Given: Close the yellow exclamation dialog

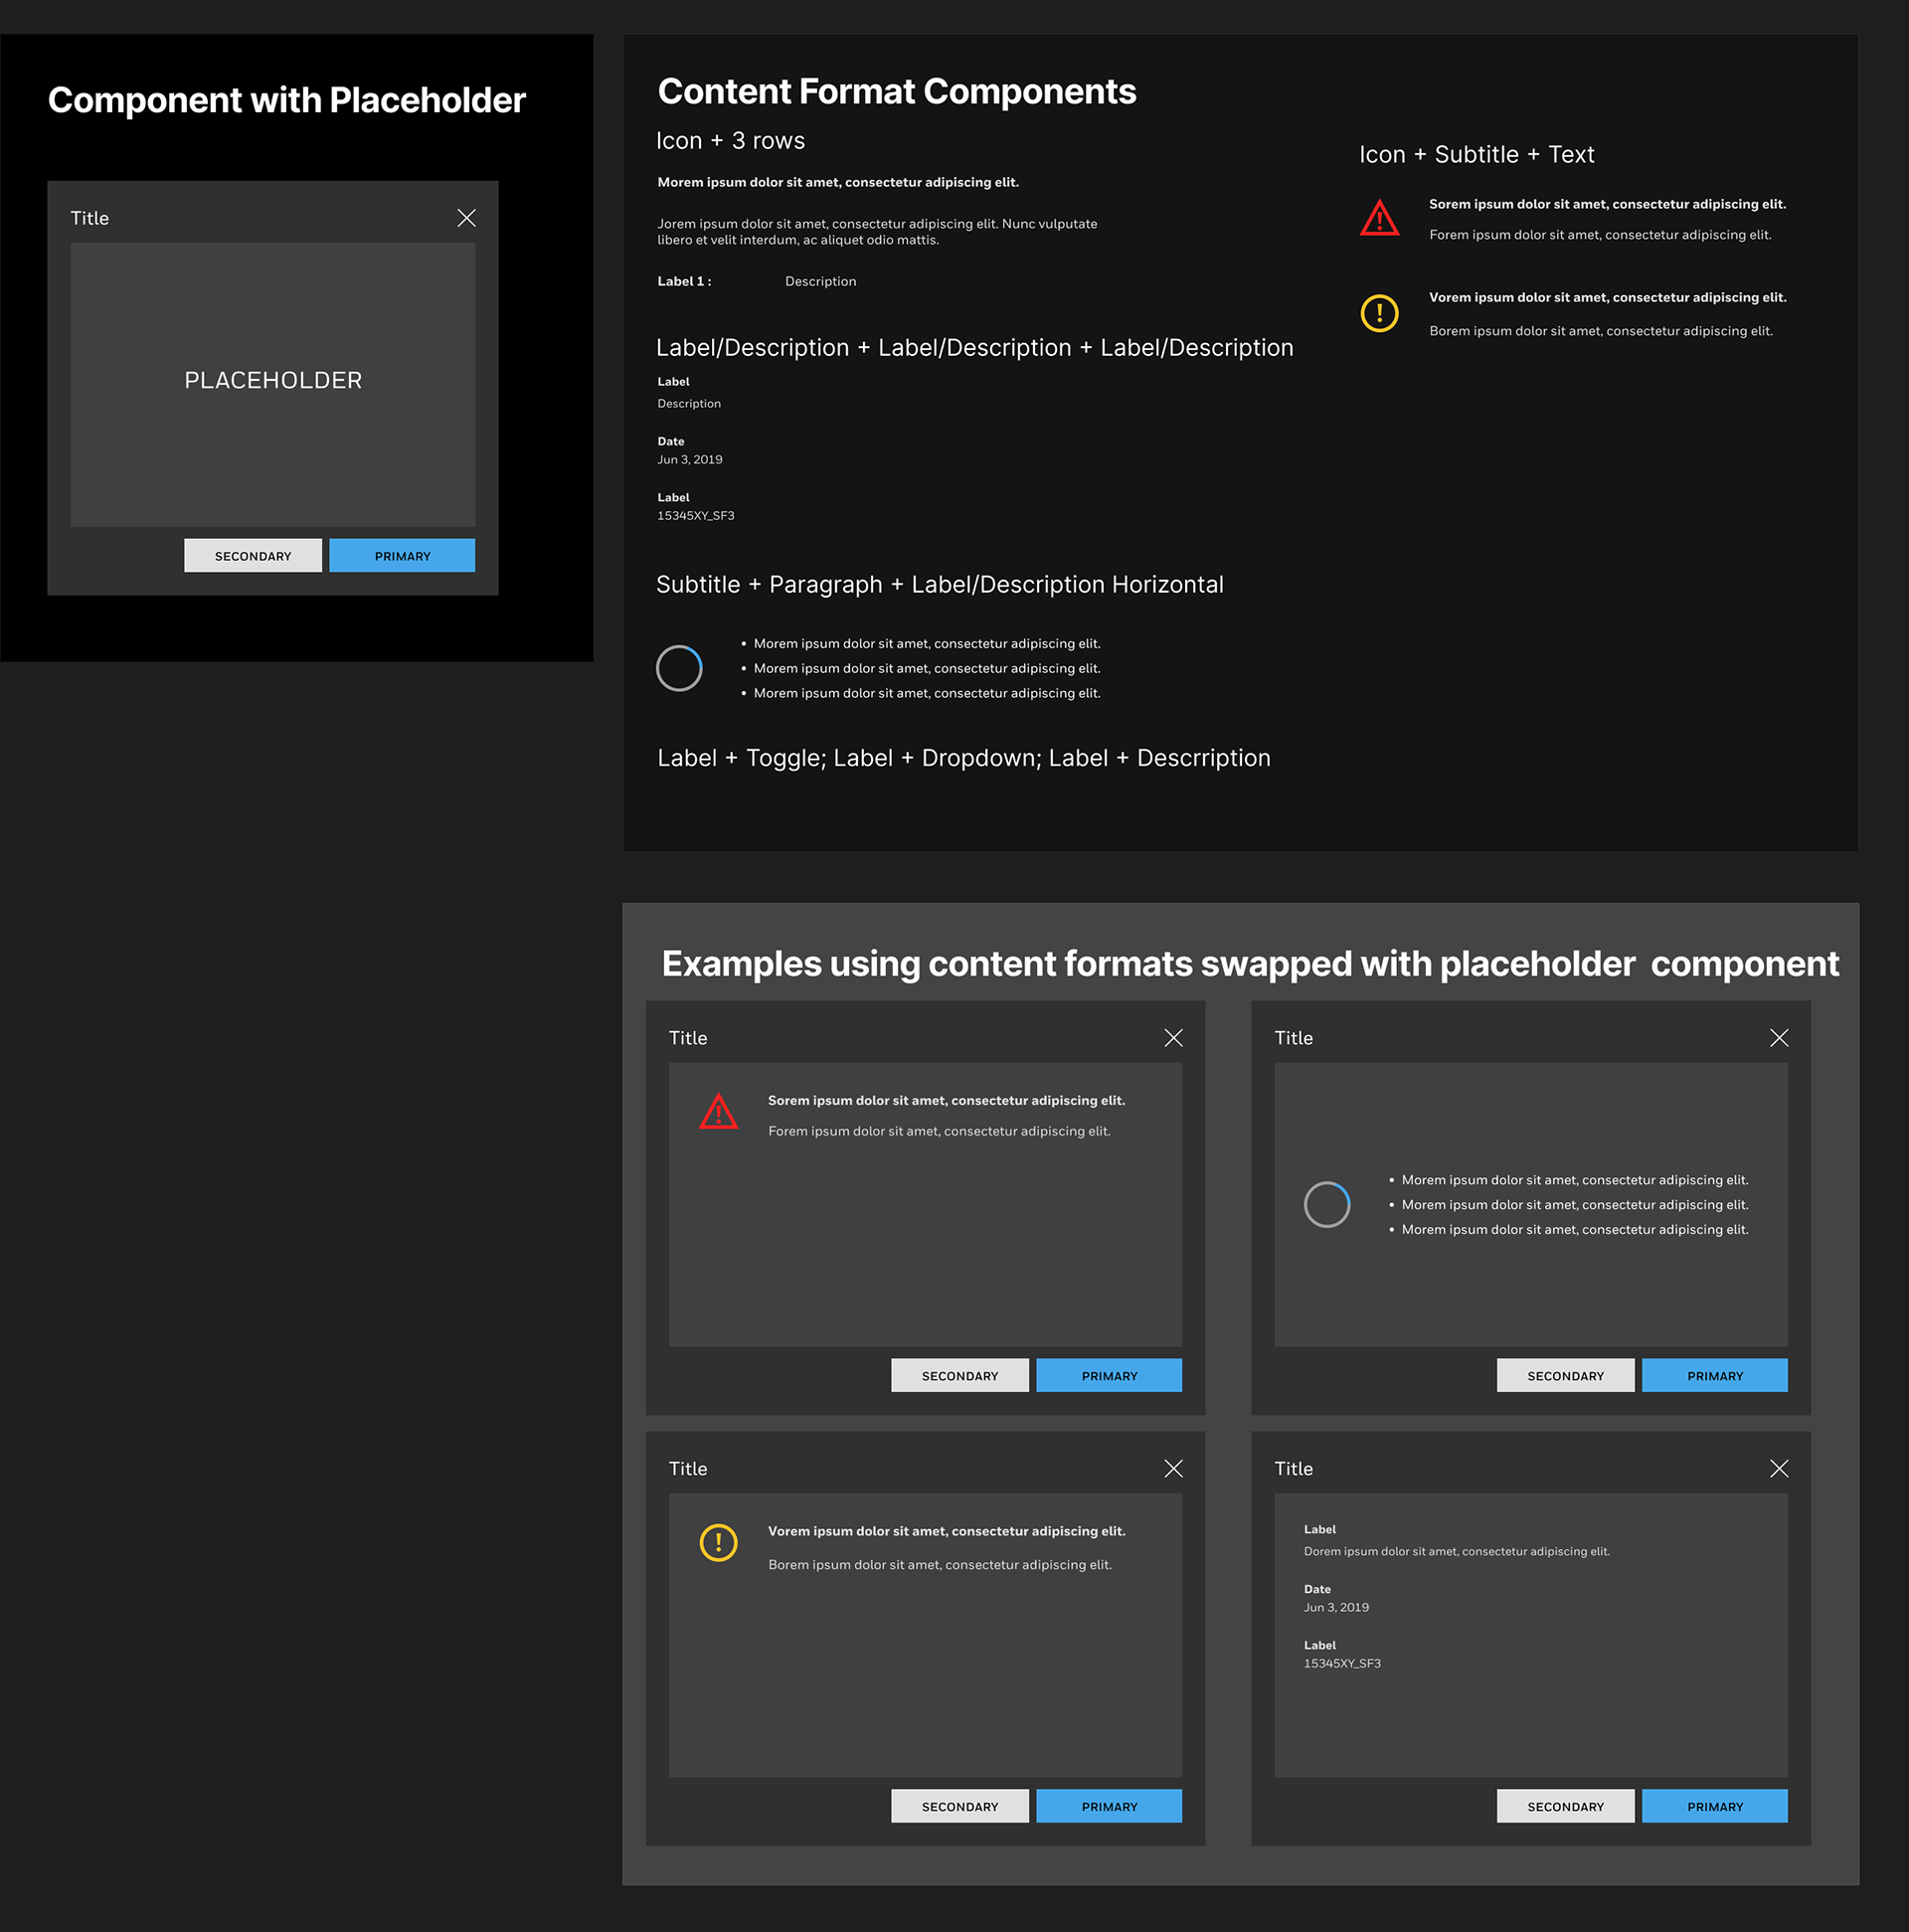Looking at the screenshot, I should [x=1173, y=1468].
